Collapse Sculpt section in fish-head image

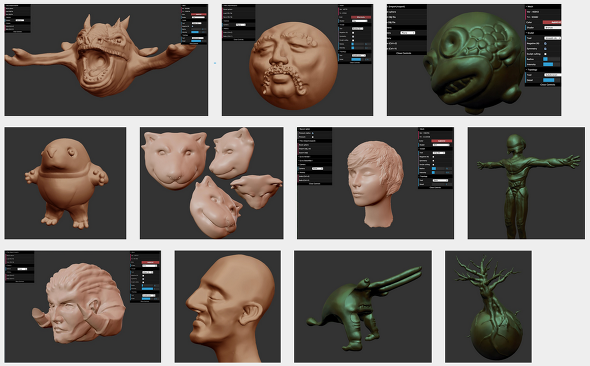point(543,33)
